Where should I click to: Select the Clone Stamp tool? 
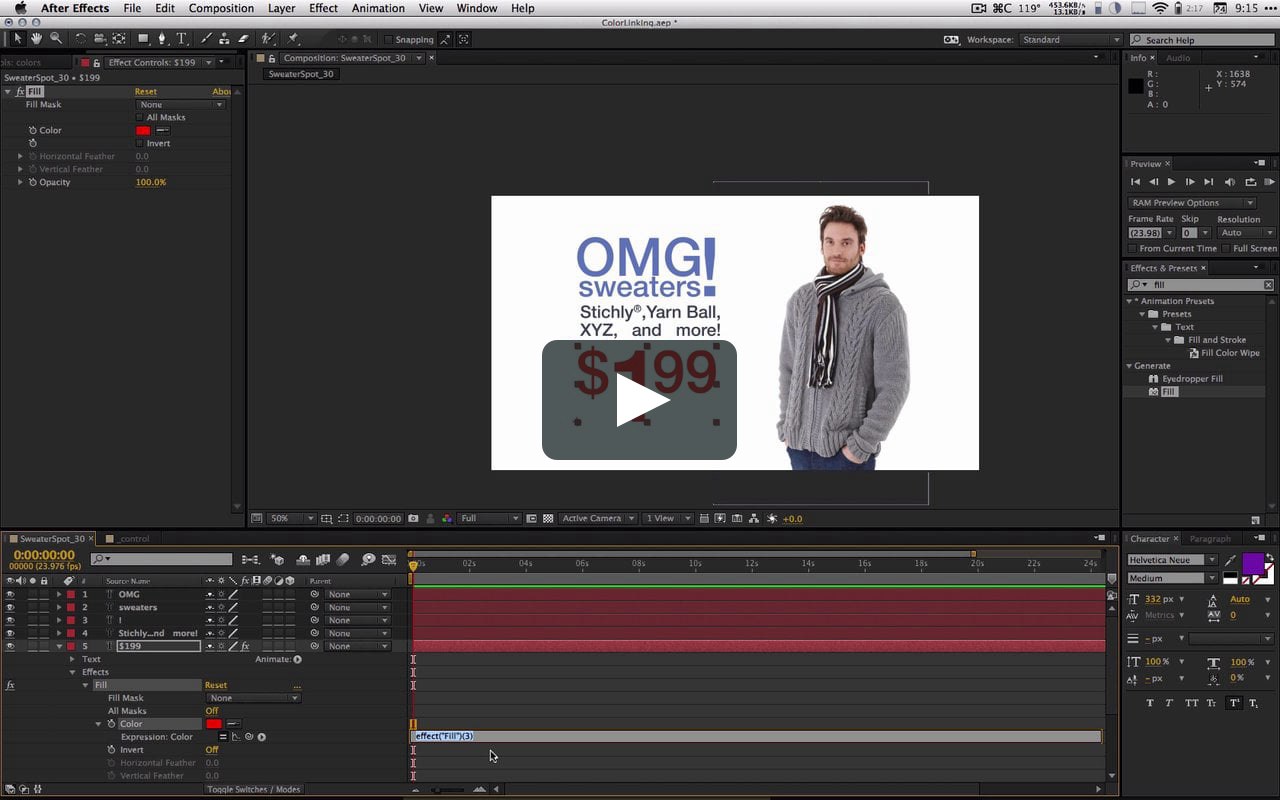click(x=225, y=39)
